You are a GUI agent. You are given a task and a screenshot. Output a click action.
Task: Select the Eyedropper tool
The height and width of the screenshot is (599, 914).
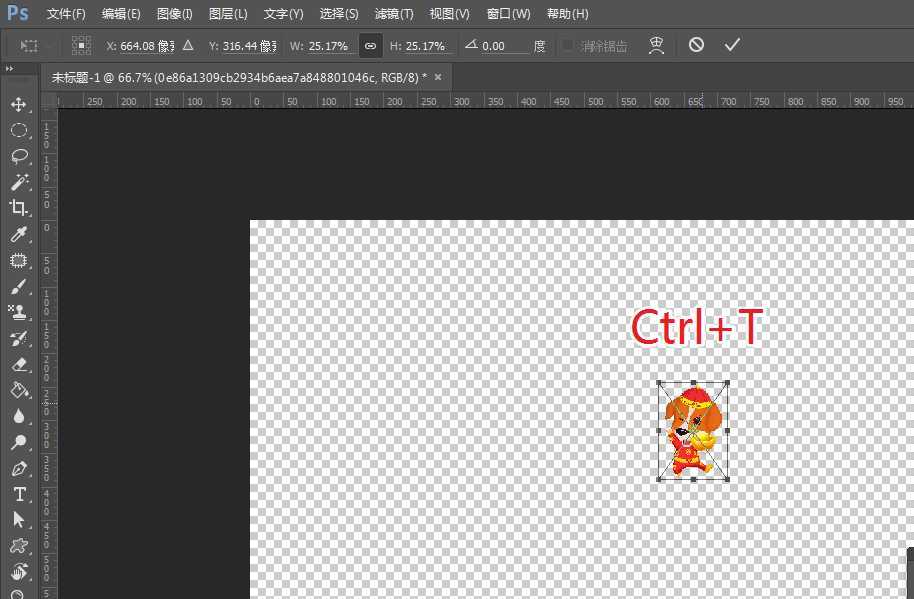coord(20,234)
